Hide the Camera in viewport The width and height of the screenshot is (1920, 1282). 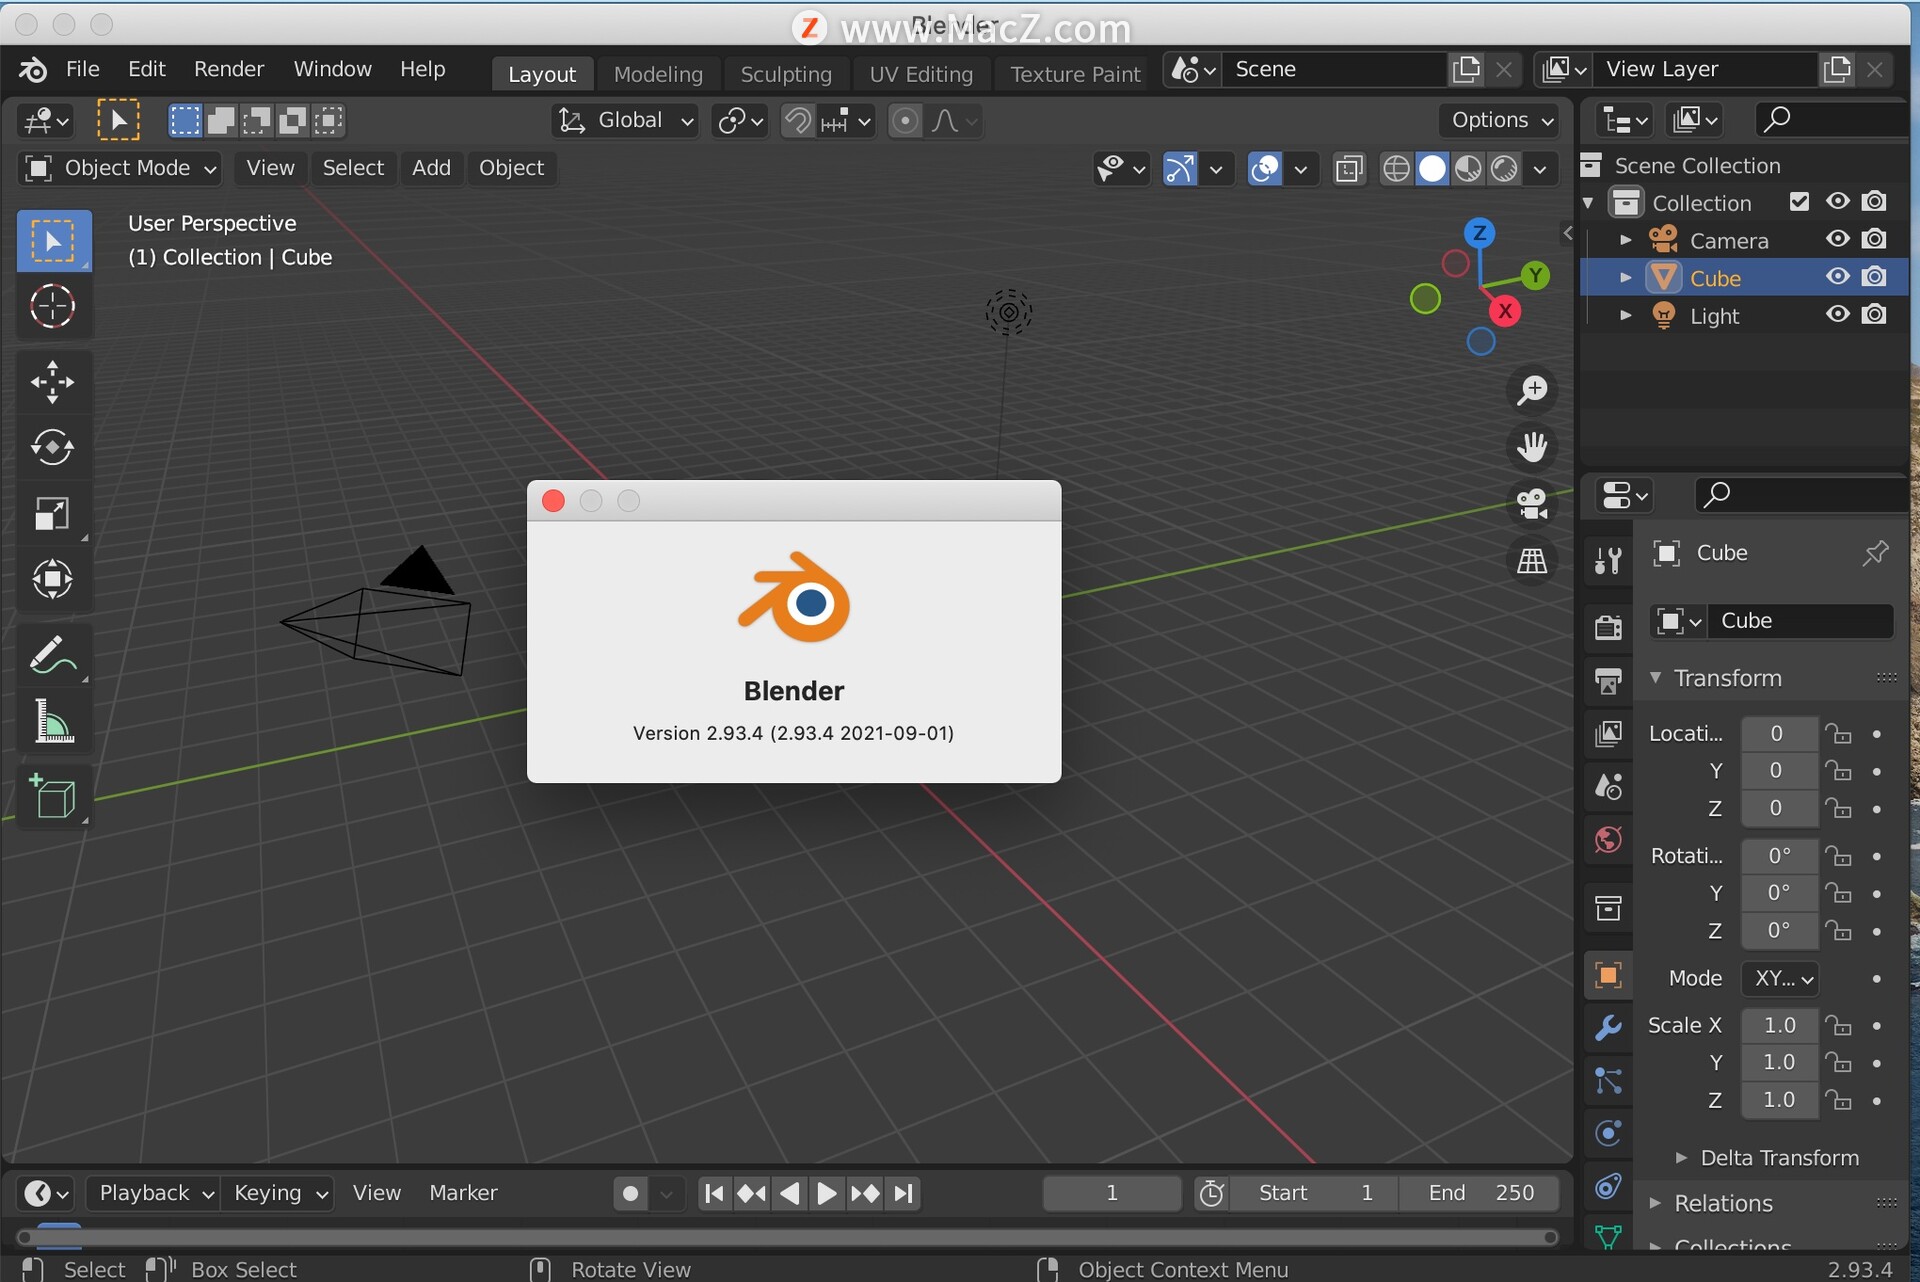[1838, 239]
